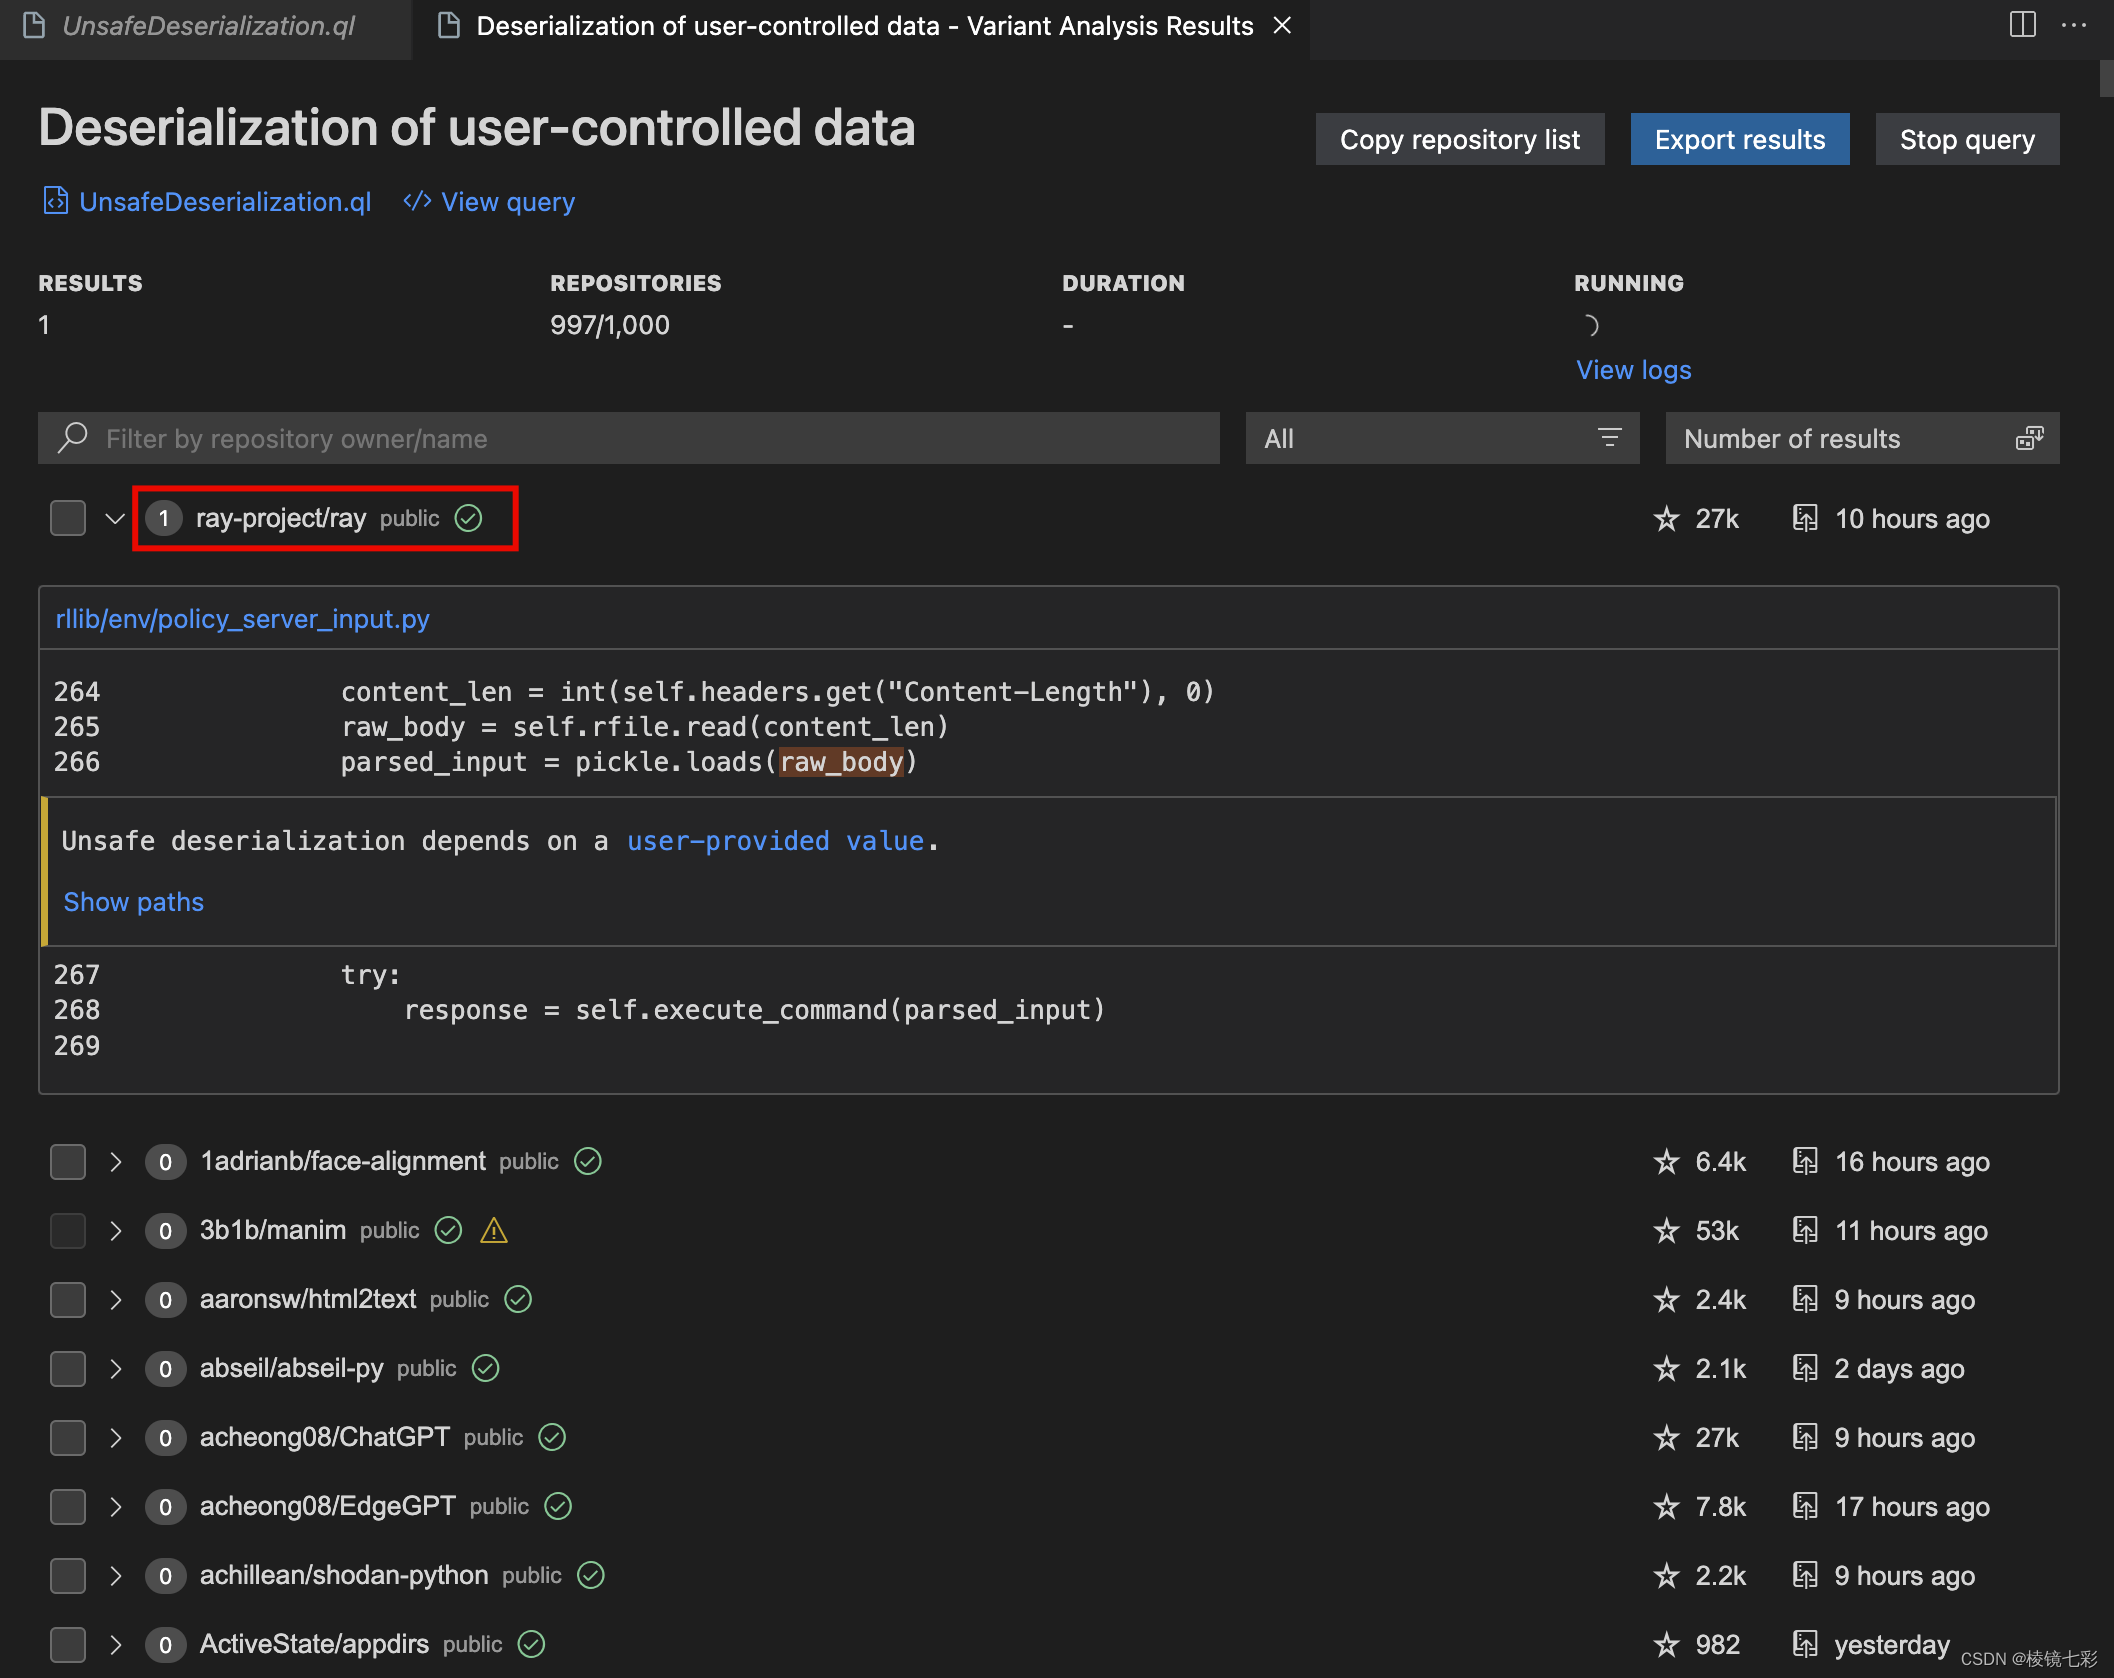Viewport: 2114px width, 1678px height.
Task: Open the View logs link
Action: coord(1634,369)
